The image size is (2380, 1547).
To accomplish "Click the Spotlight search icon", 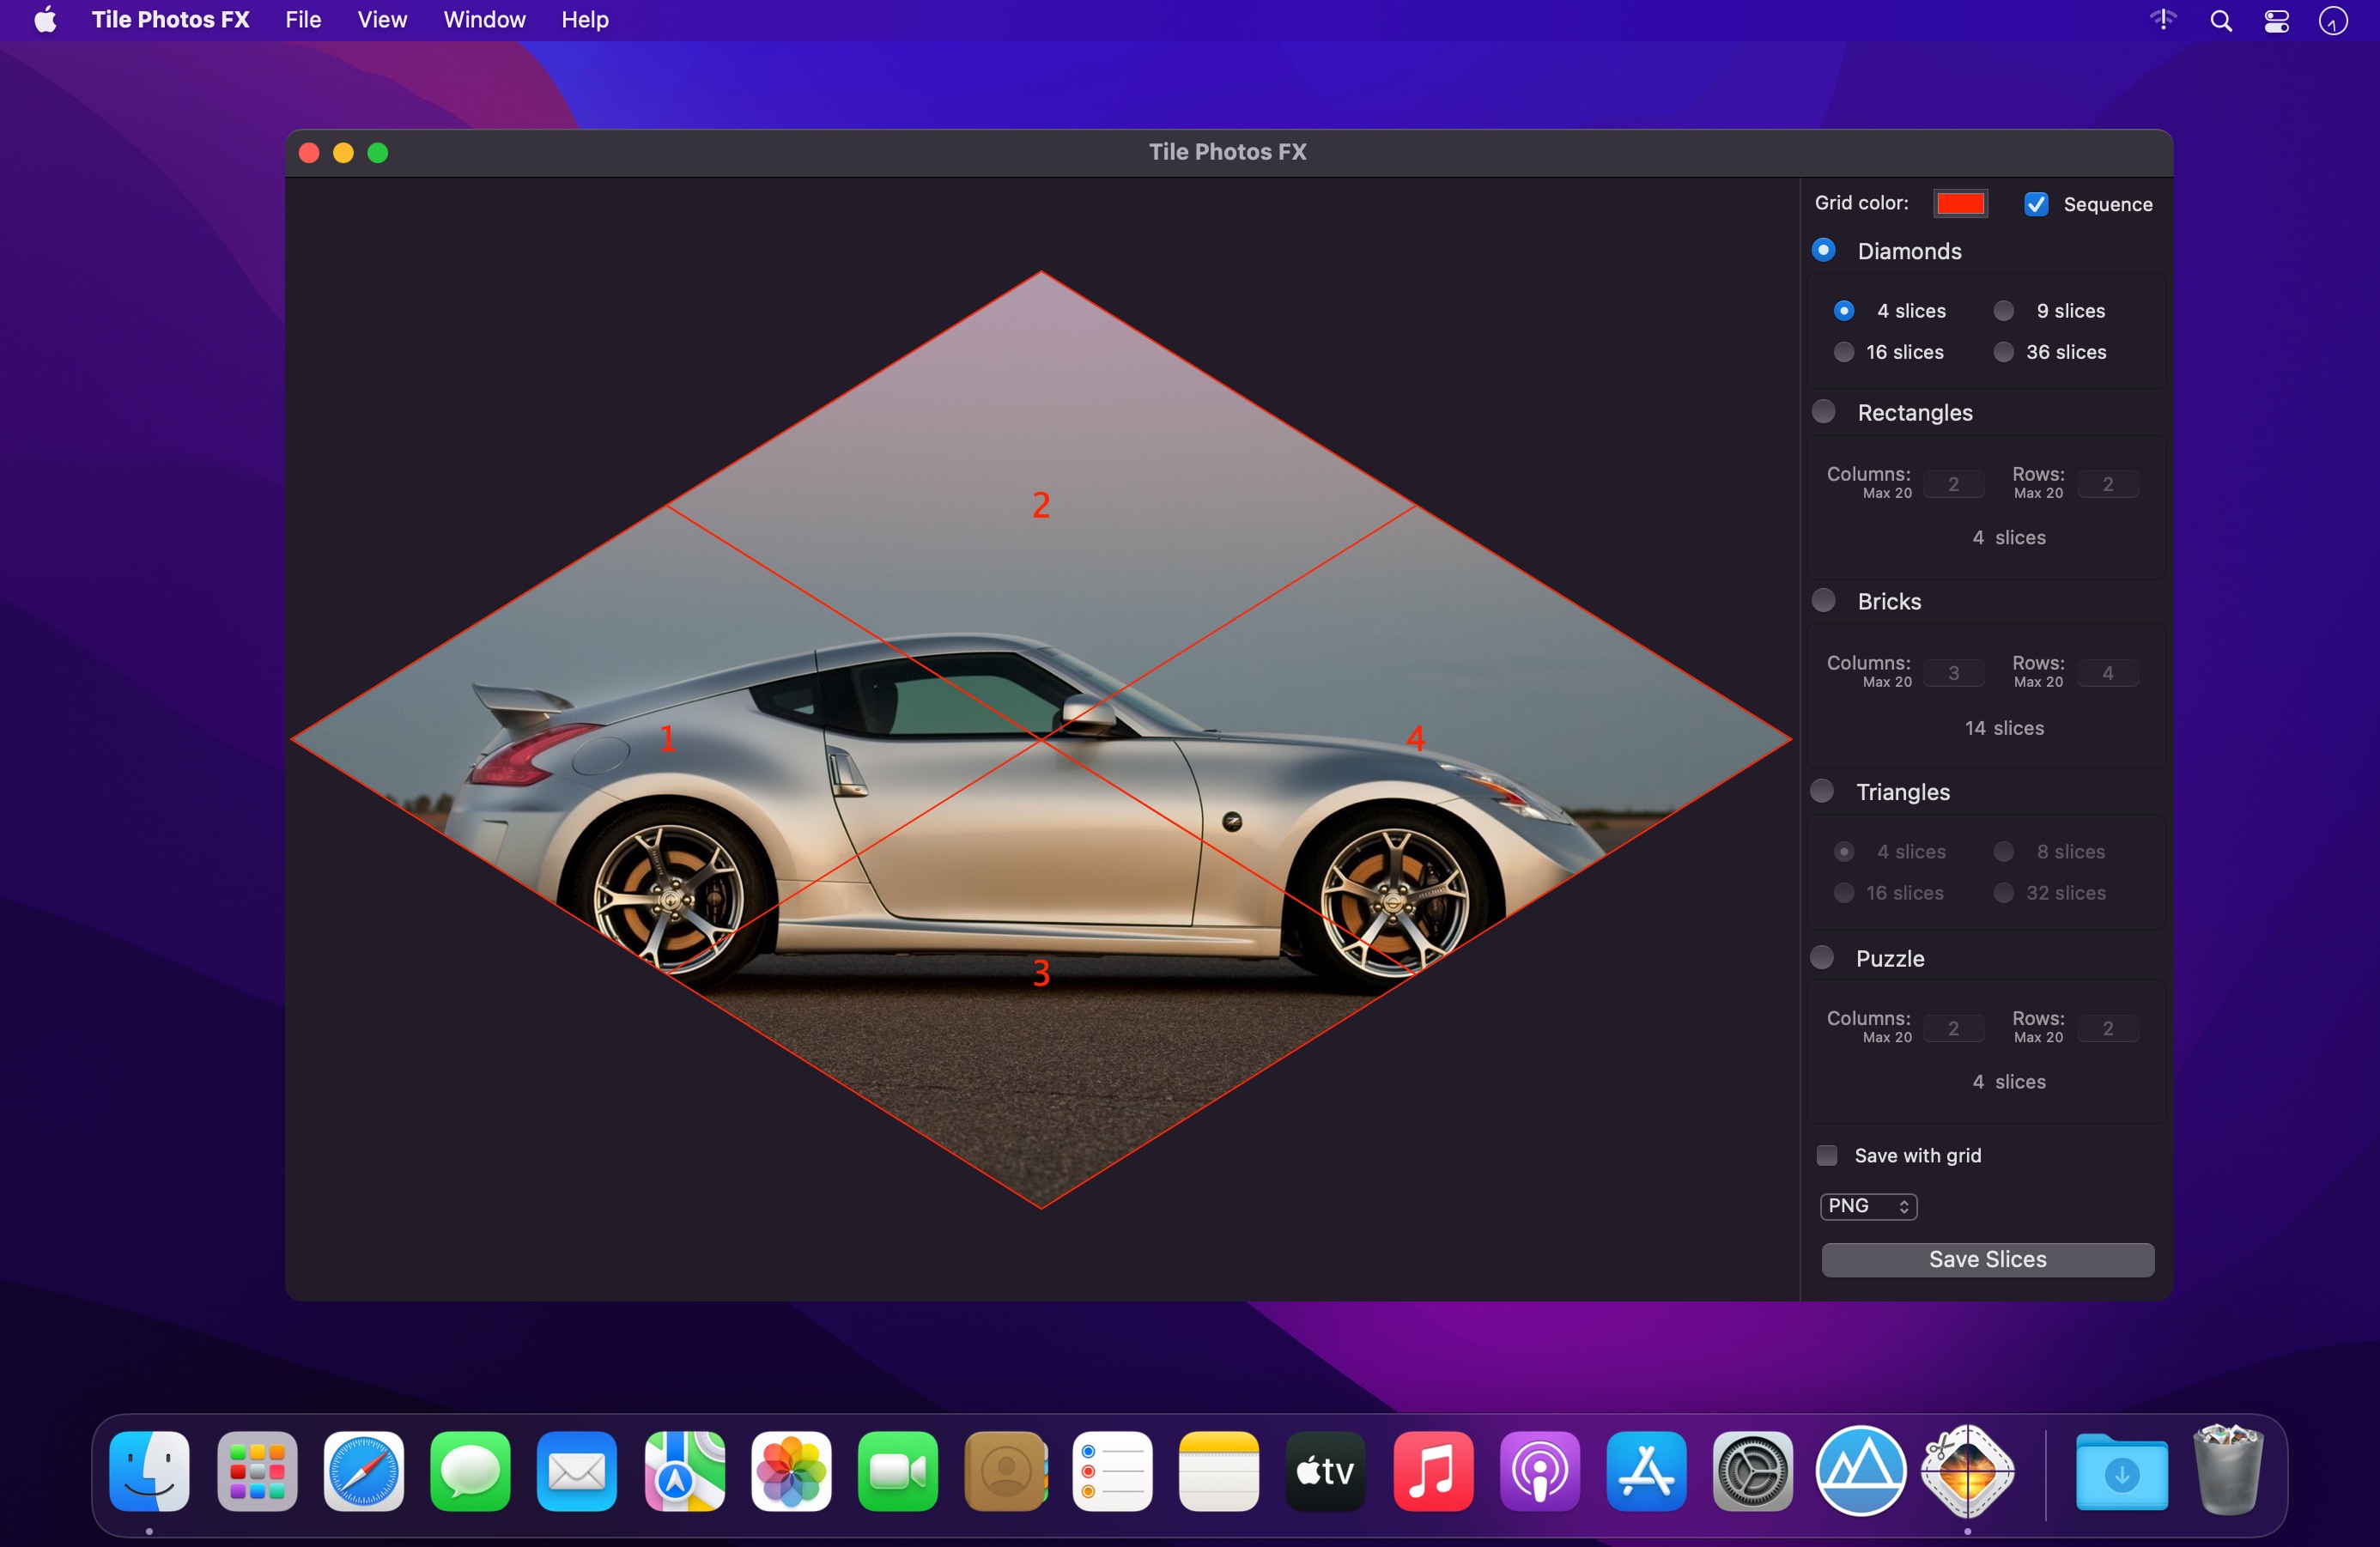I will click(x=2220, y=21).
